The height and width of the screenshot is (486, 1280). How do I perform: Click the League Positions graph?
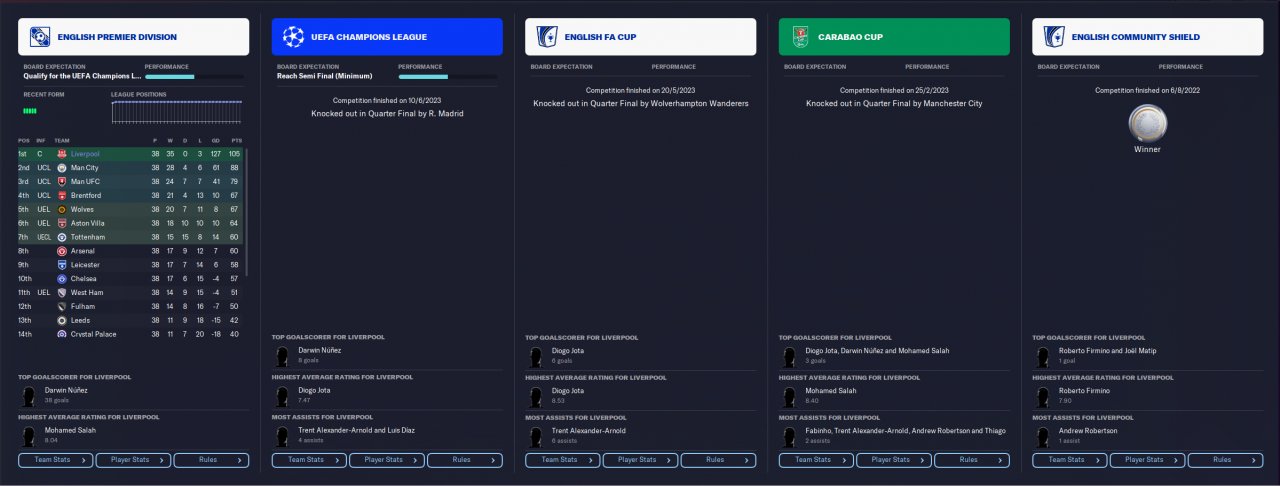coord(176,112)
